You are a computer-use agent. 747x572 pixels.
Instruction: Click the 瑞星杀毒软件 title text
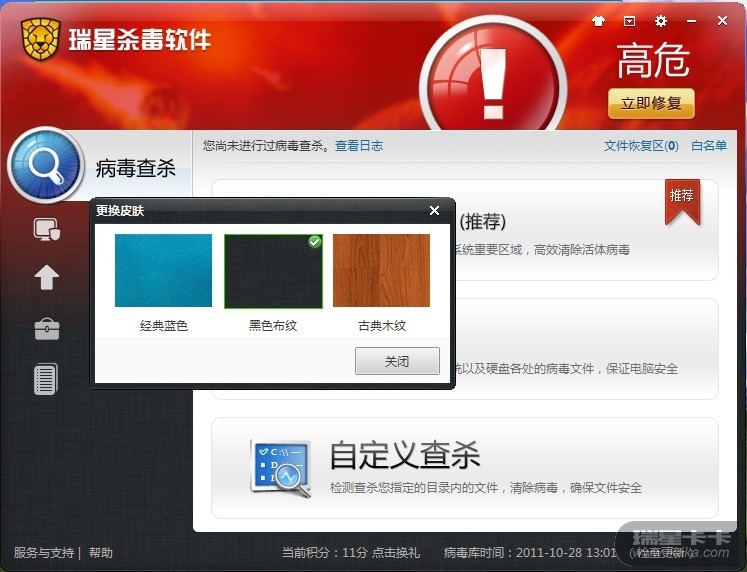click(140, 40)
